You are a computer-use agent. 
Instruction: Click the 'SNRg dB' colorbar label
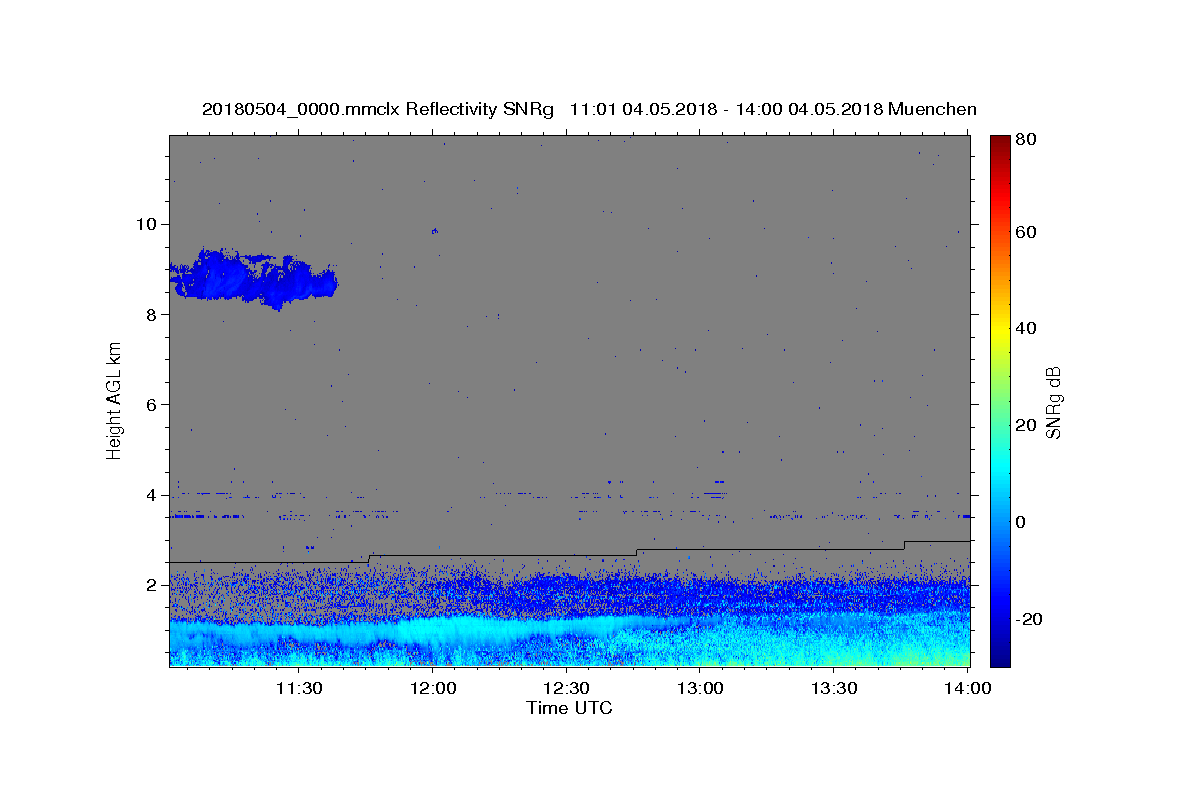1052,401
